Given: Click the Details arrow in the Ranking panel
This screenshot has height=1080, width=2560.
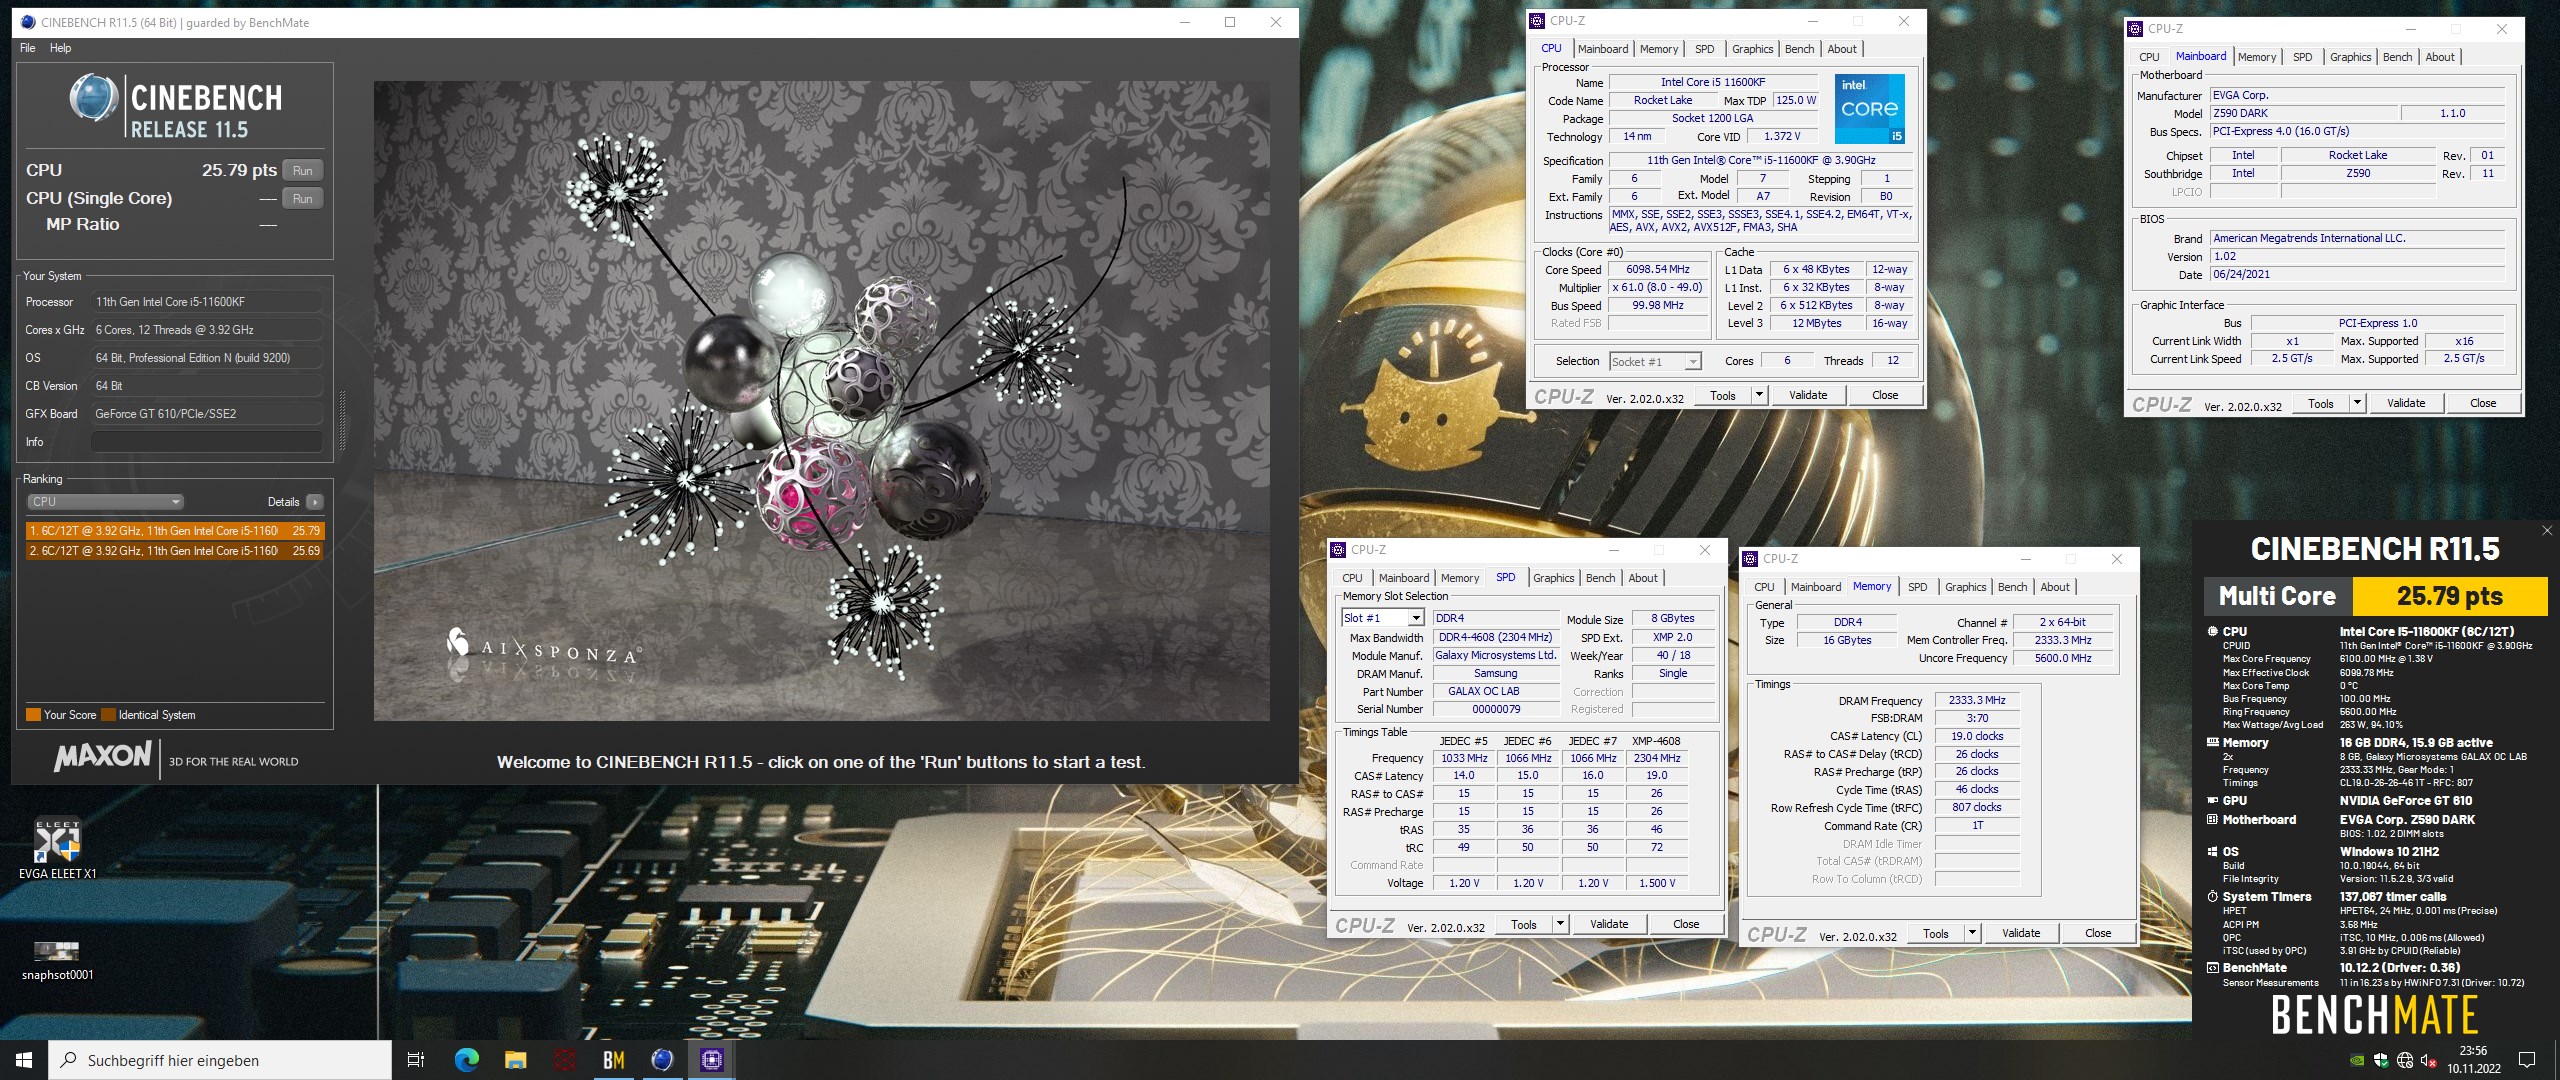Looking at the screenshot, I should tap(314, 502).
